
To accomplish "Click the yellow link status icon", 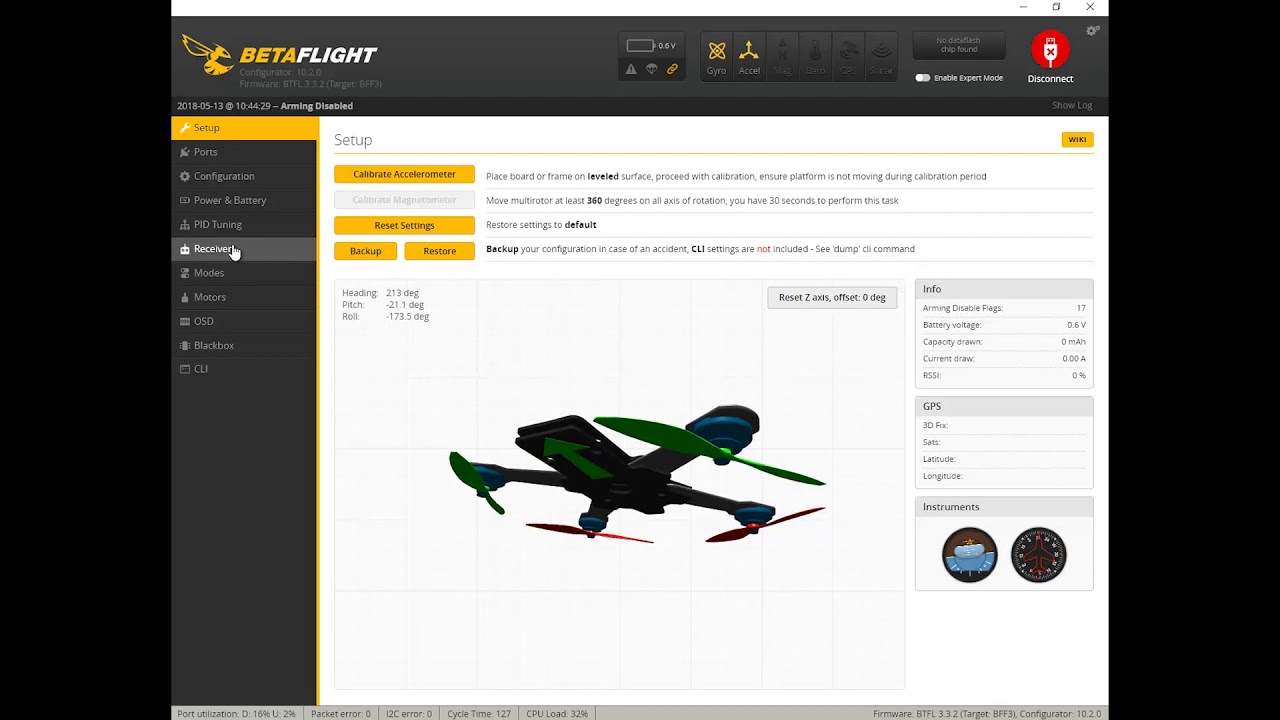I will pyautogui.click(x=672, y=69).
